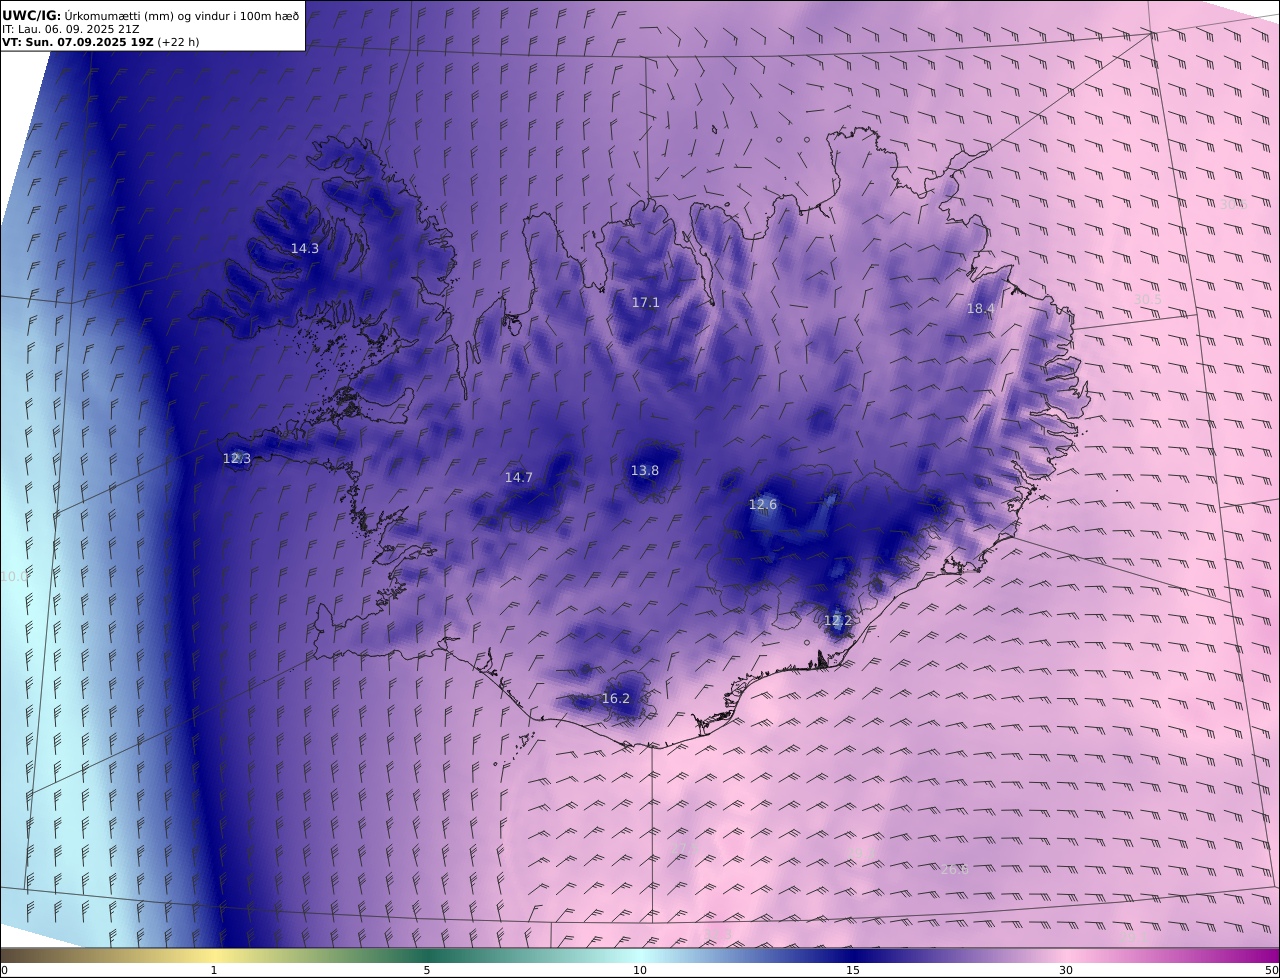Click the brown end of the colour bar
This screenshot has width=1280, height=978.
[20, 955]
